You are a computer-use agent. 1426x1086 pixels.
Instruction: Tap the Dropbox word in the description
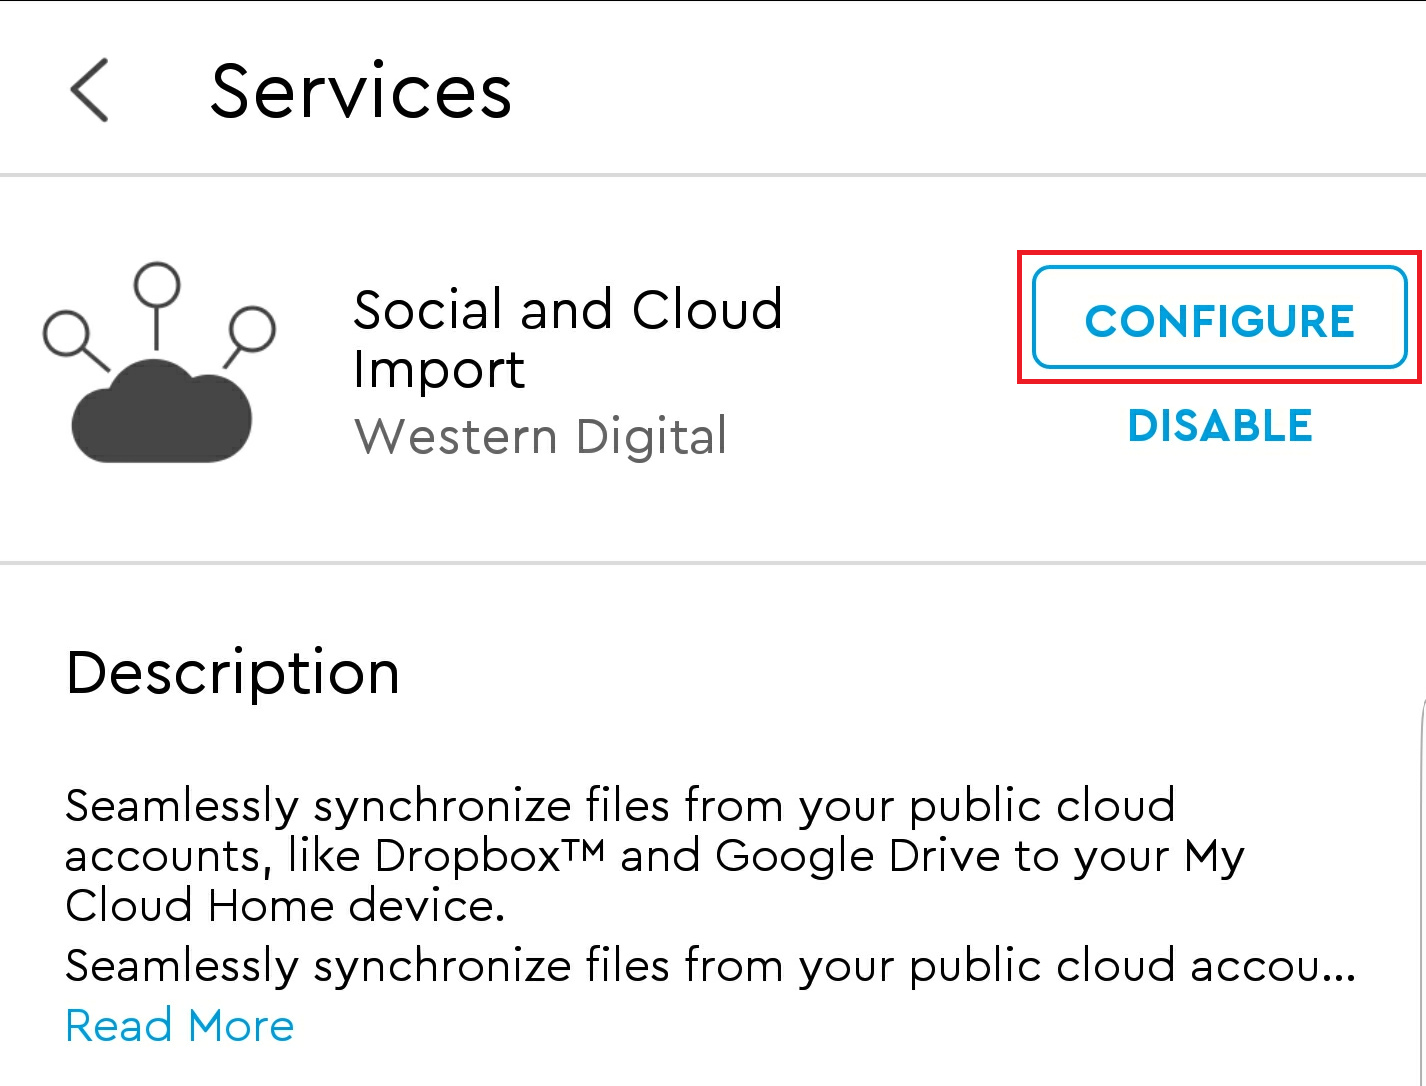[468, 856]
